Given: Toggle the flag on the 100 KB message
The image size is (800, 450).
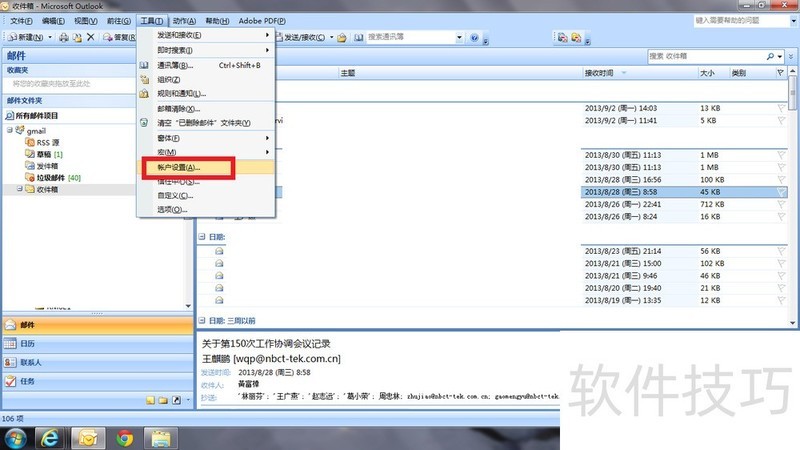Looking at the screenshot, I should pos(781,180).
